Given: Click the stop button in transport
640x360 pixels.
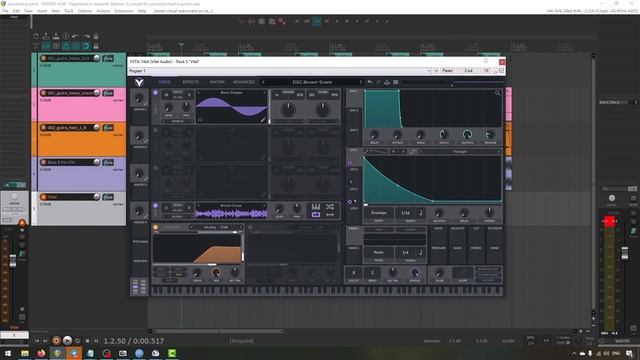Looking at the screenshot, I should [87, 340].
